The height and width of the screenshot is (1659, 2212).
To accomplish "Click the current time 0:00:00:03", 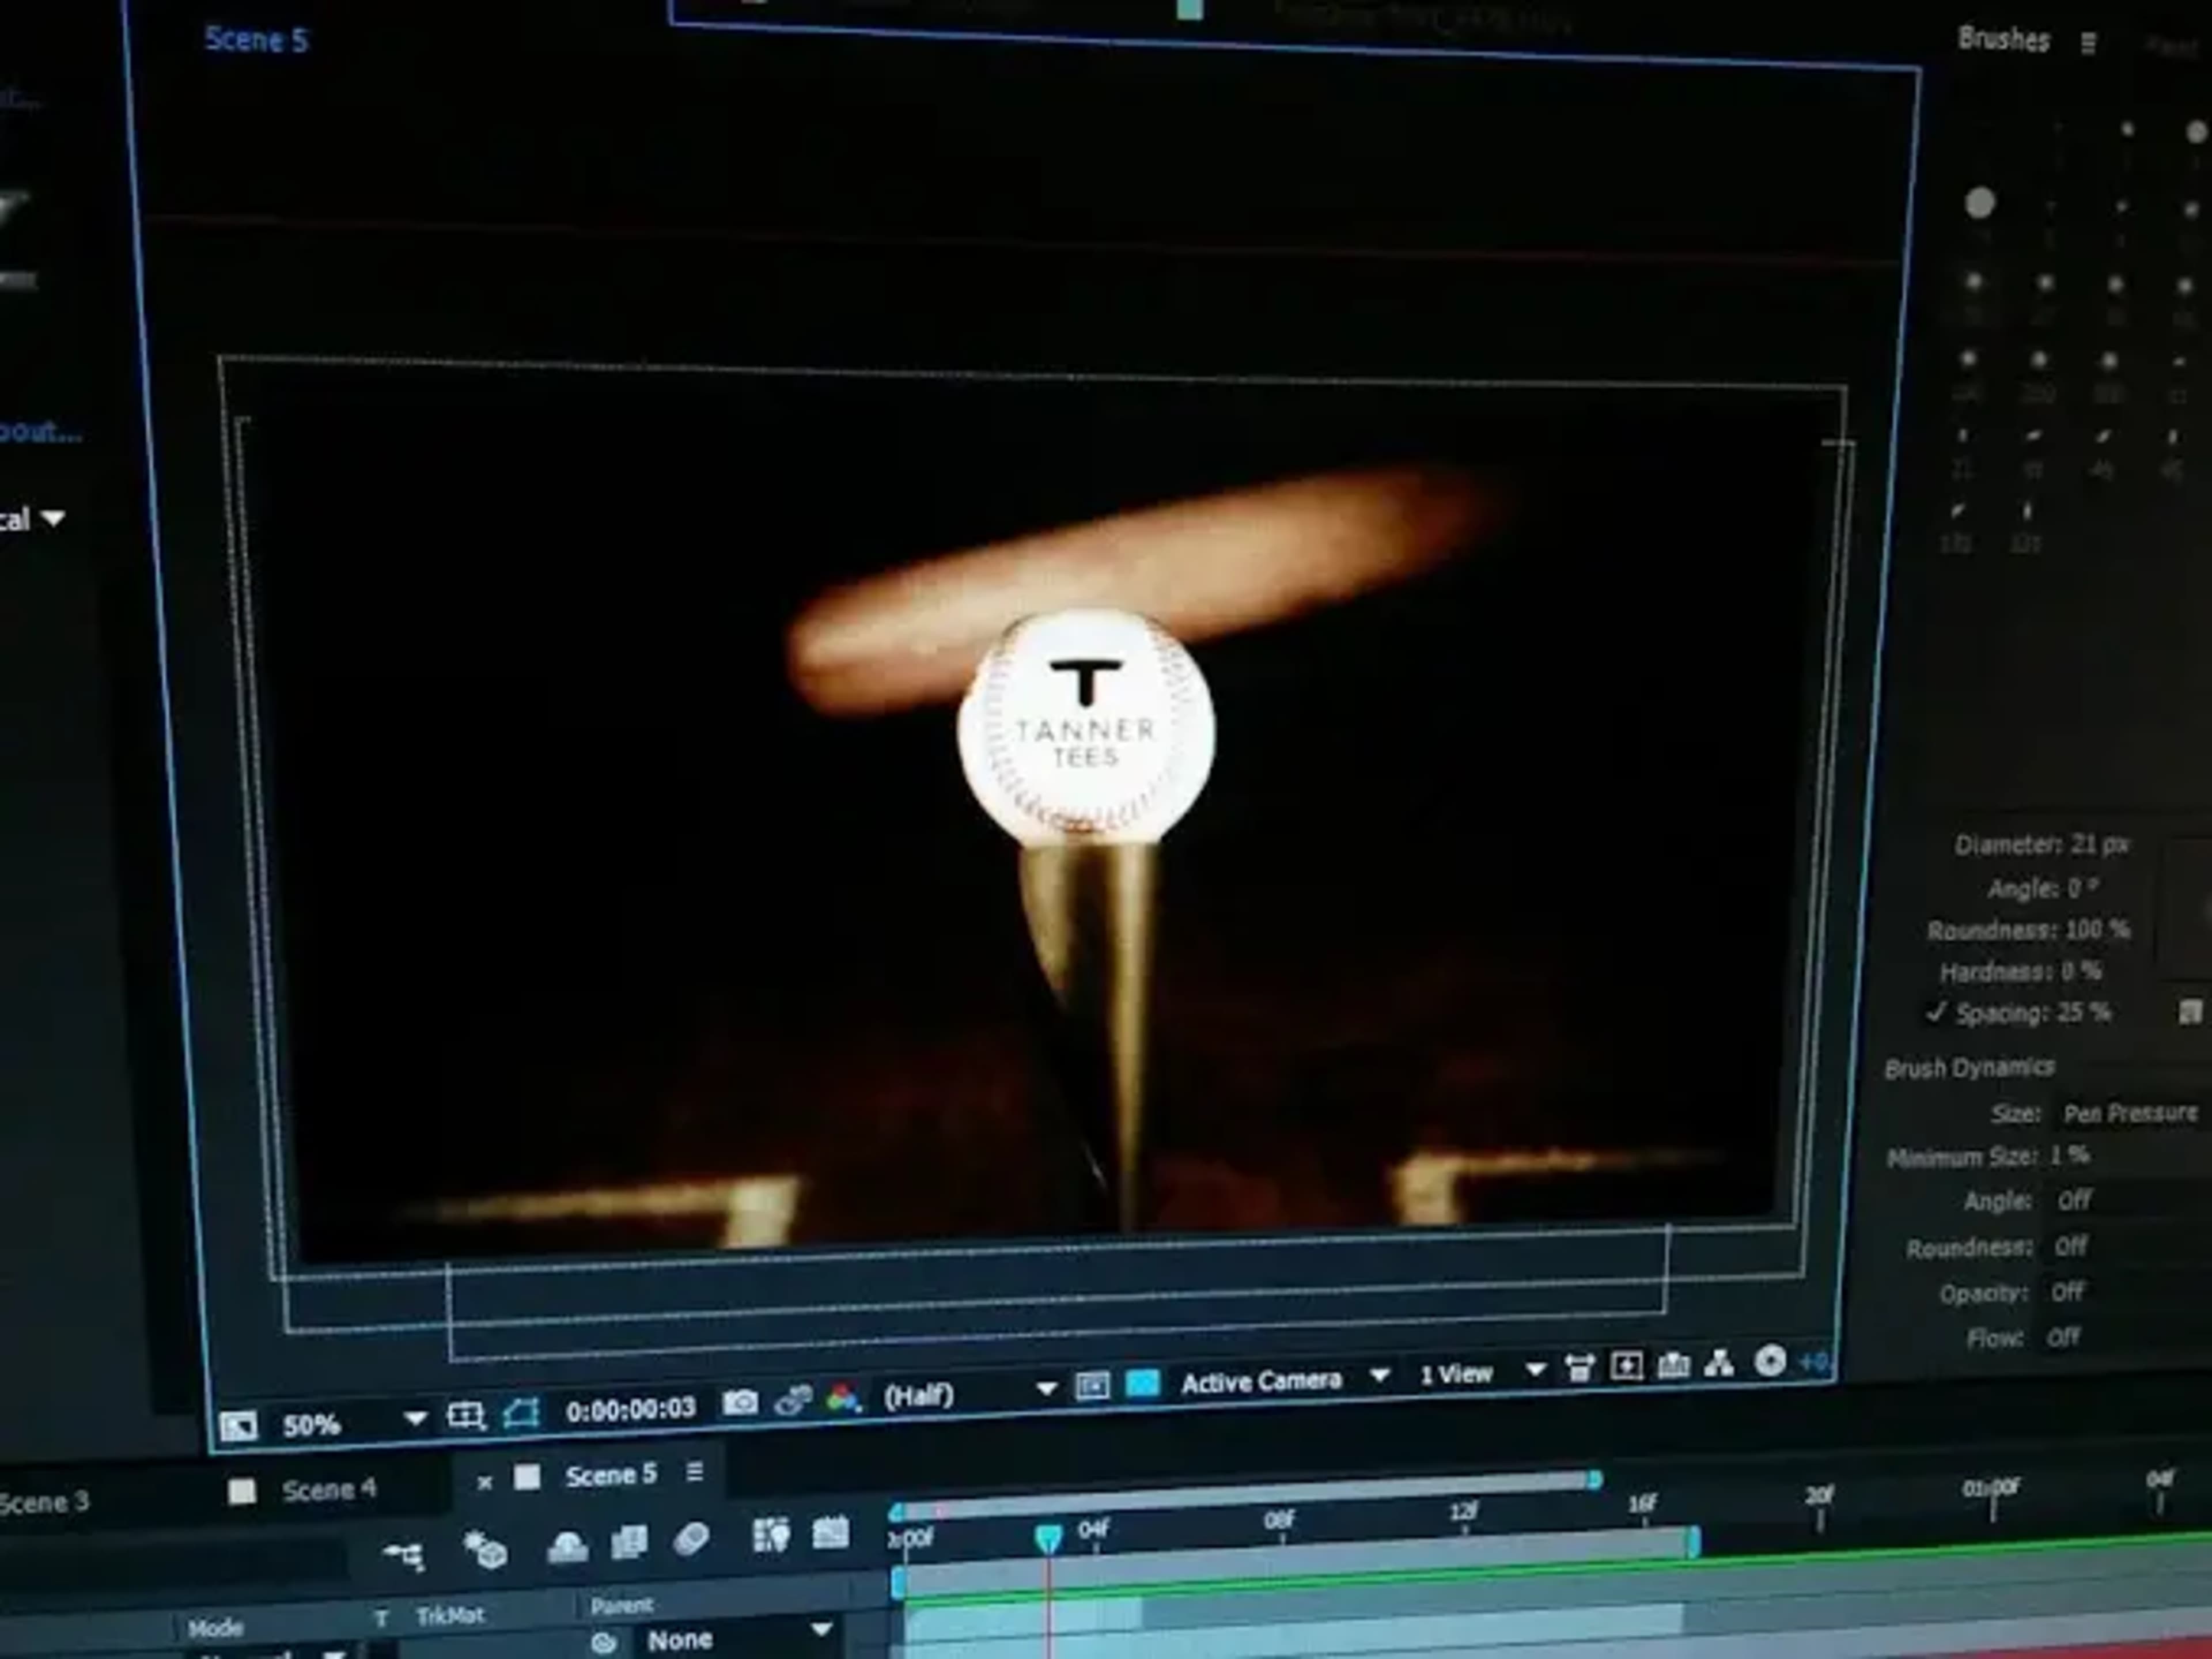I will [x=630, y=1409].
